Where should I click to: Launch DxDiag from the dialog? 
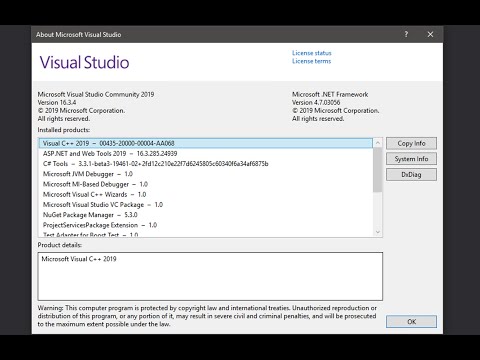pos(411,175)
